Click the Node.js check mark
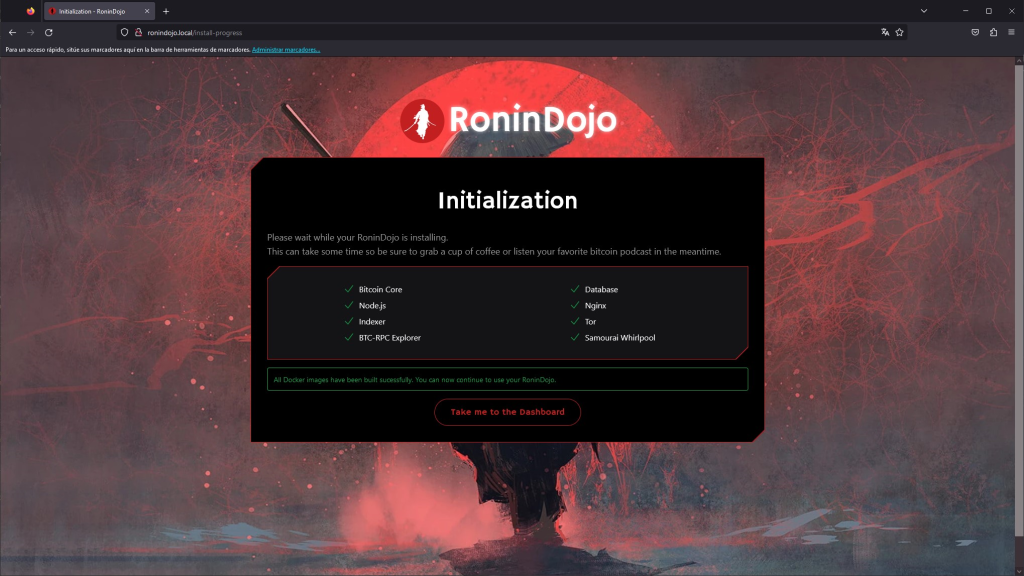 coord(349,305)
